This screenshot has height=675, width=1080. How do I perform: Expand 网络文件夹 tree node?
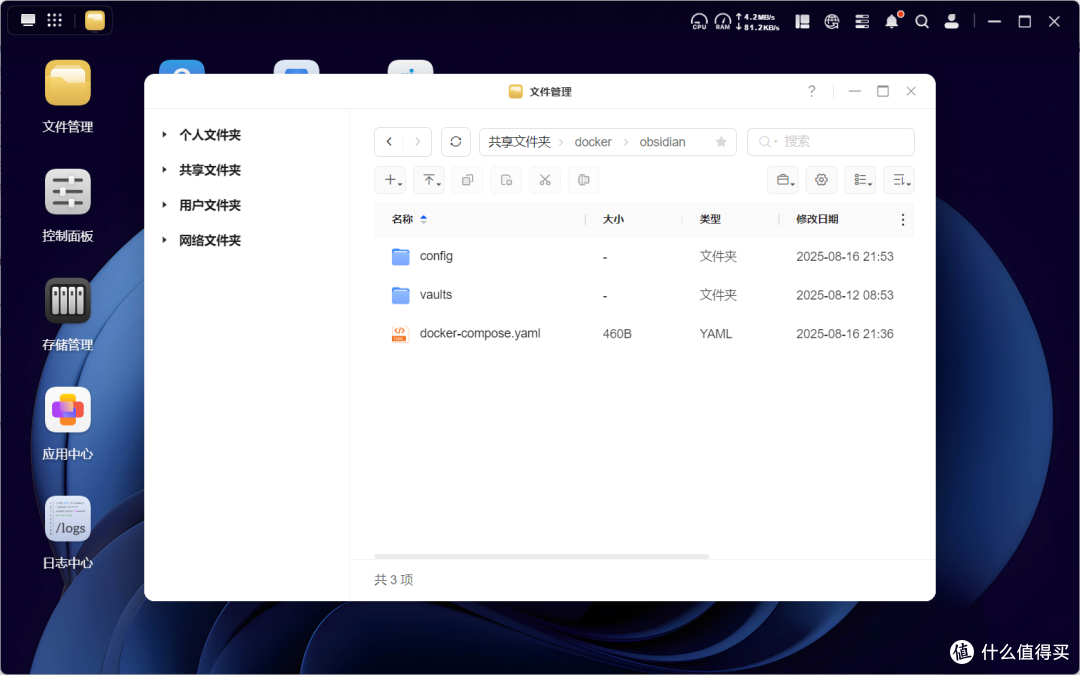coord(164,240)
